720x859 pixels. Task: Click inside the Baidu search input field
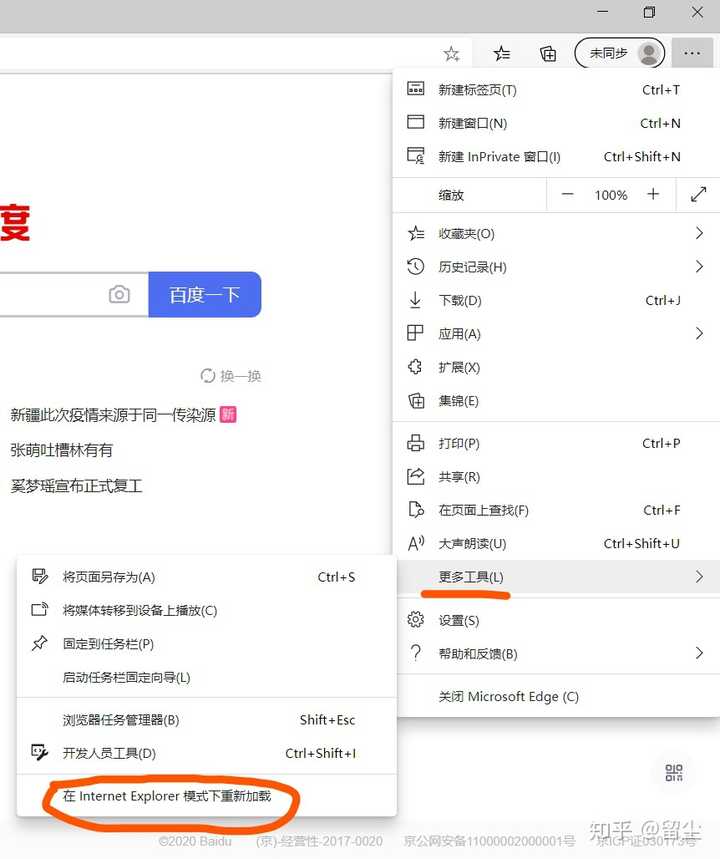52,295
